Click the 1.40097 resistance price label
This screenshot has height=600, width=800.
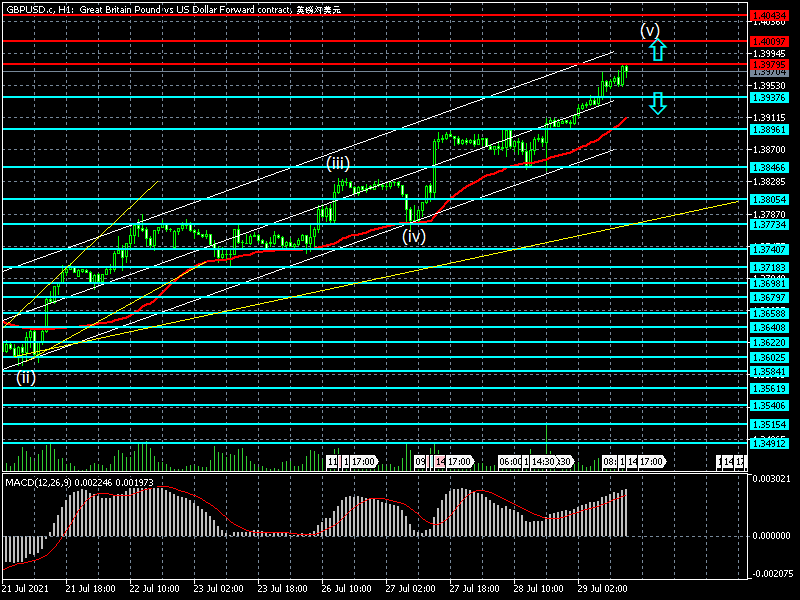click(770, 40)
